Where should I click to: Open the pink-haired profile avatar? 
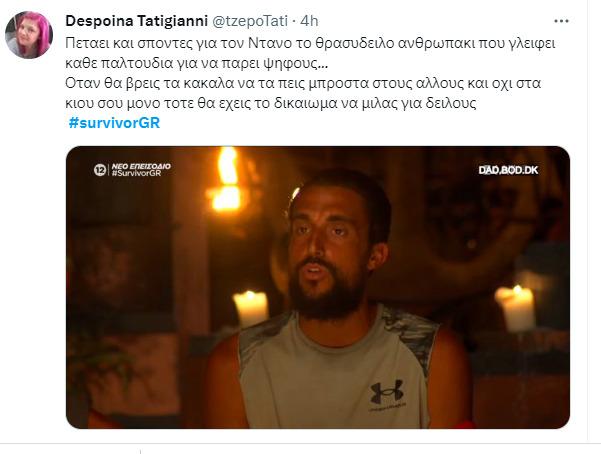click(x=29, y=35)
